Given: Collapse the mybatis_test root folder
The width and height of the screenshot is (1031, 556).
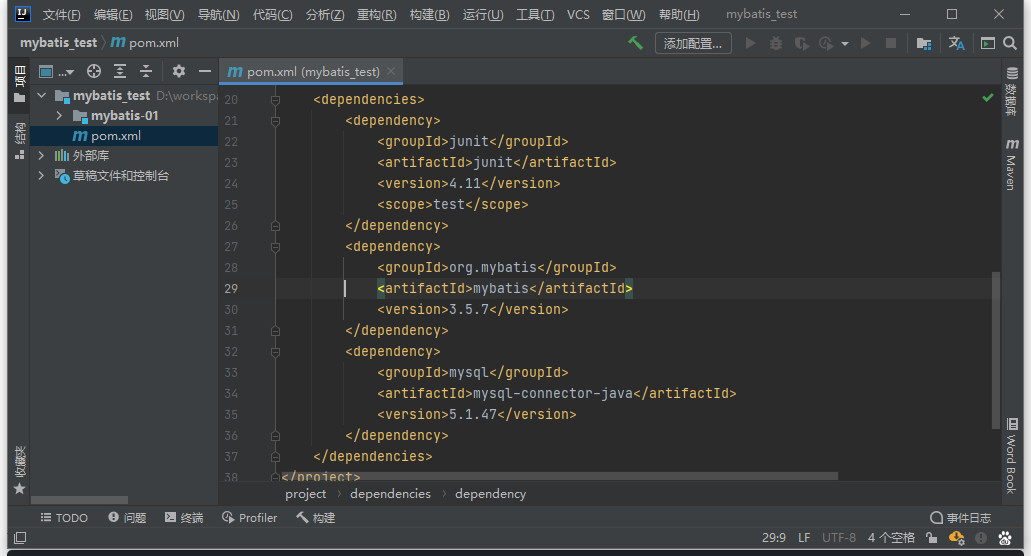Looking at the screenshot, I should 41,96.
